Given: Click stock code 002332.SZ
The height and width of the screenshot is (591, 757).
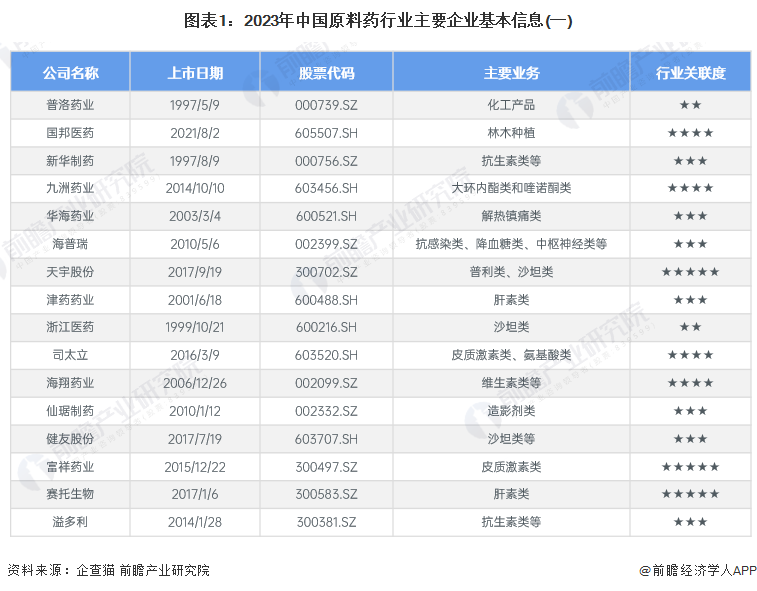Looking at the screenshot, I should (x=326, y=411).
